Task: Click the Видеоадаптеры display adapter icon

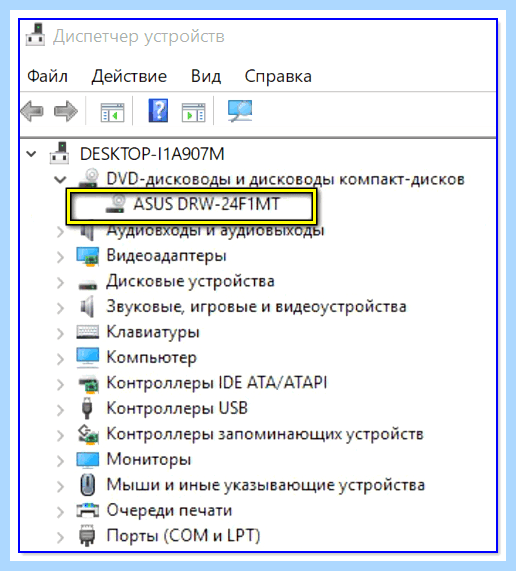Action: click(x=88, y=256)
